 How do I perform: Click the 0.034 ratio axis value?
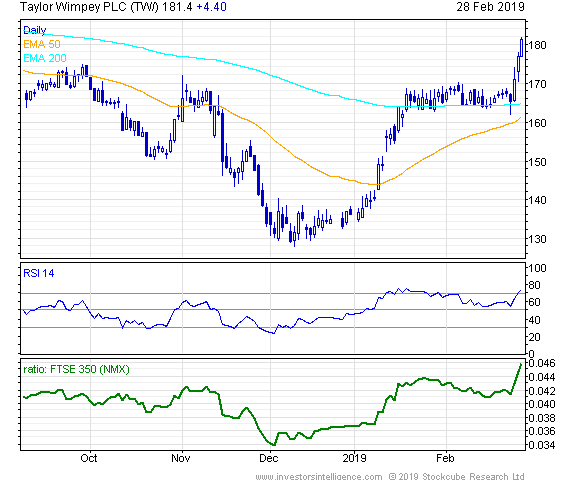[542, 445]
